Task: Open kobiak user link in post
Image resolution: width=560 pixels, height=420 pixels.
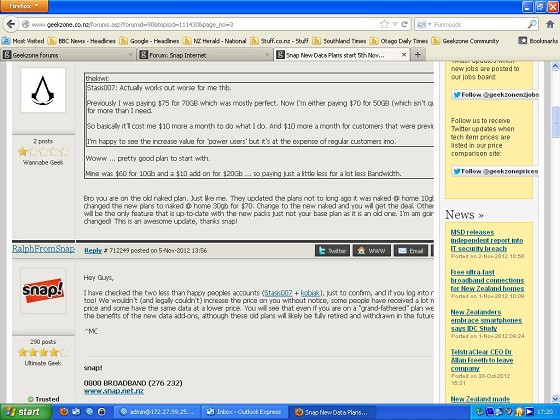Action: pos(310,293)
